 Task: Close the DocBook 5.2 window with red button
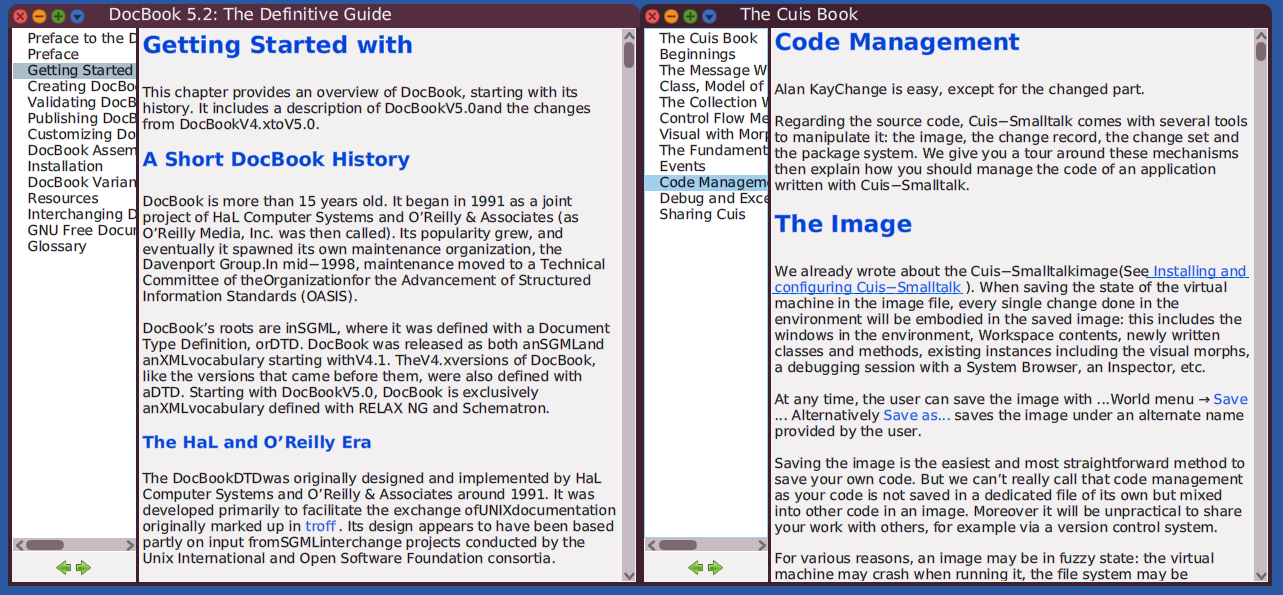pyautogui.click(x=20, y=16)
